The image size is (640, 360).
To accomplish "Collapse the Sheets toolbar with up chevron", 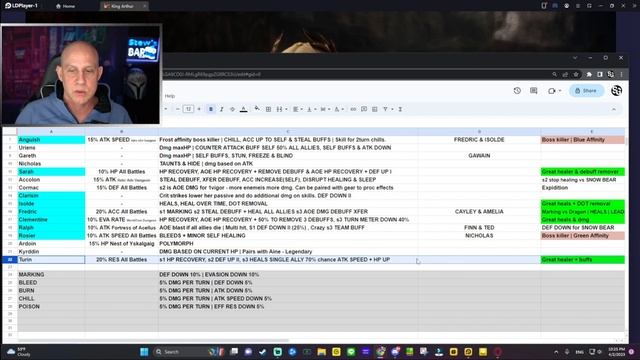I will click(613, 109).
